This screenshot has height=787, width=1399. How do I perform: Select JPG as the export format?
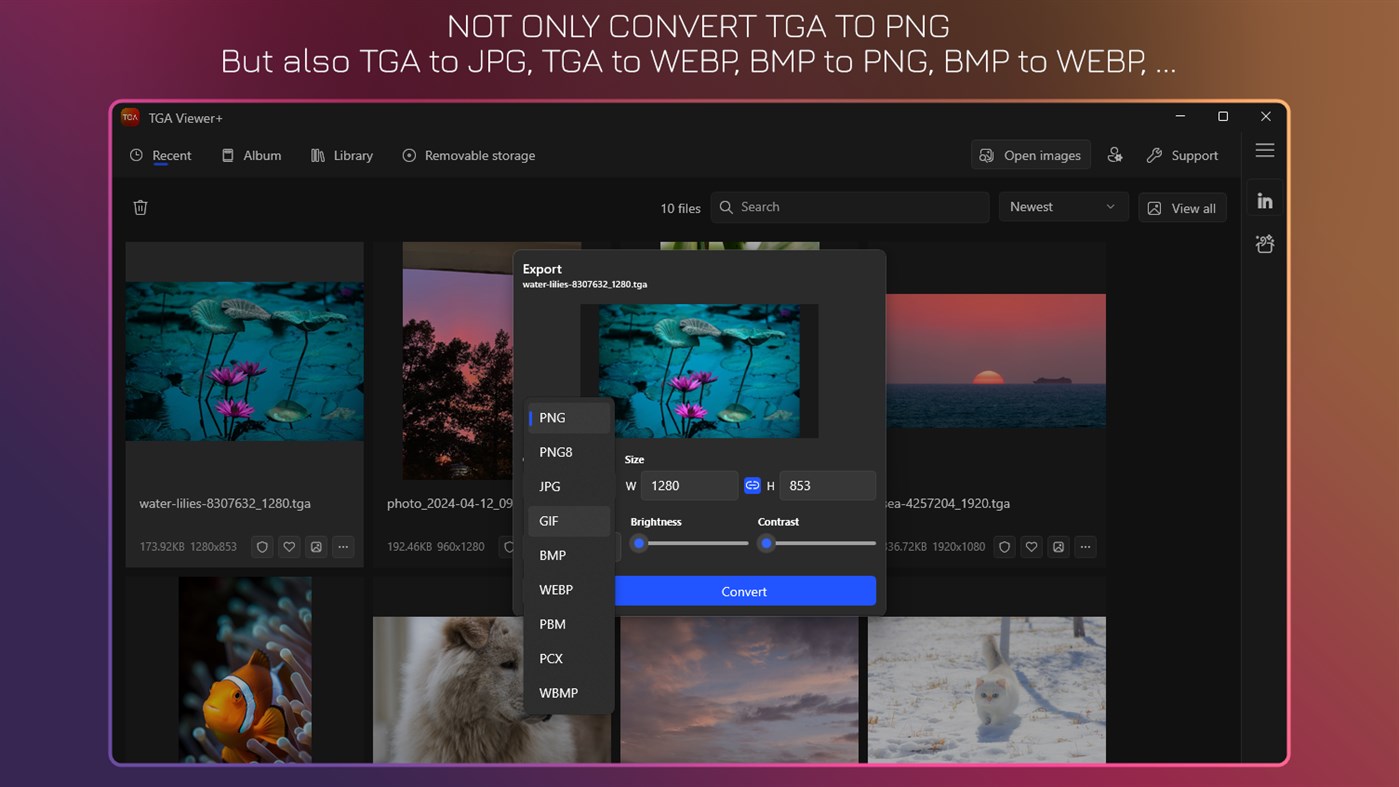549,486
